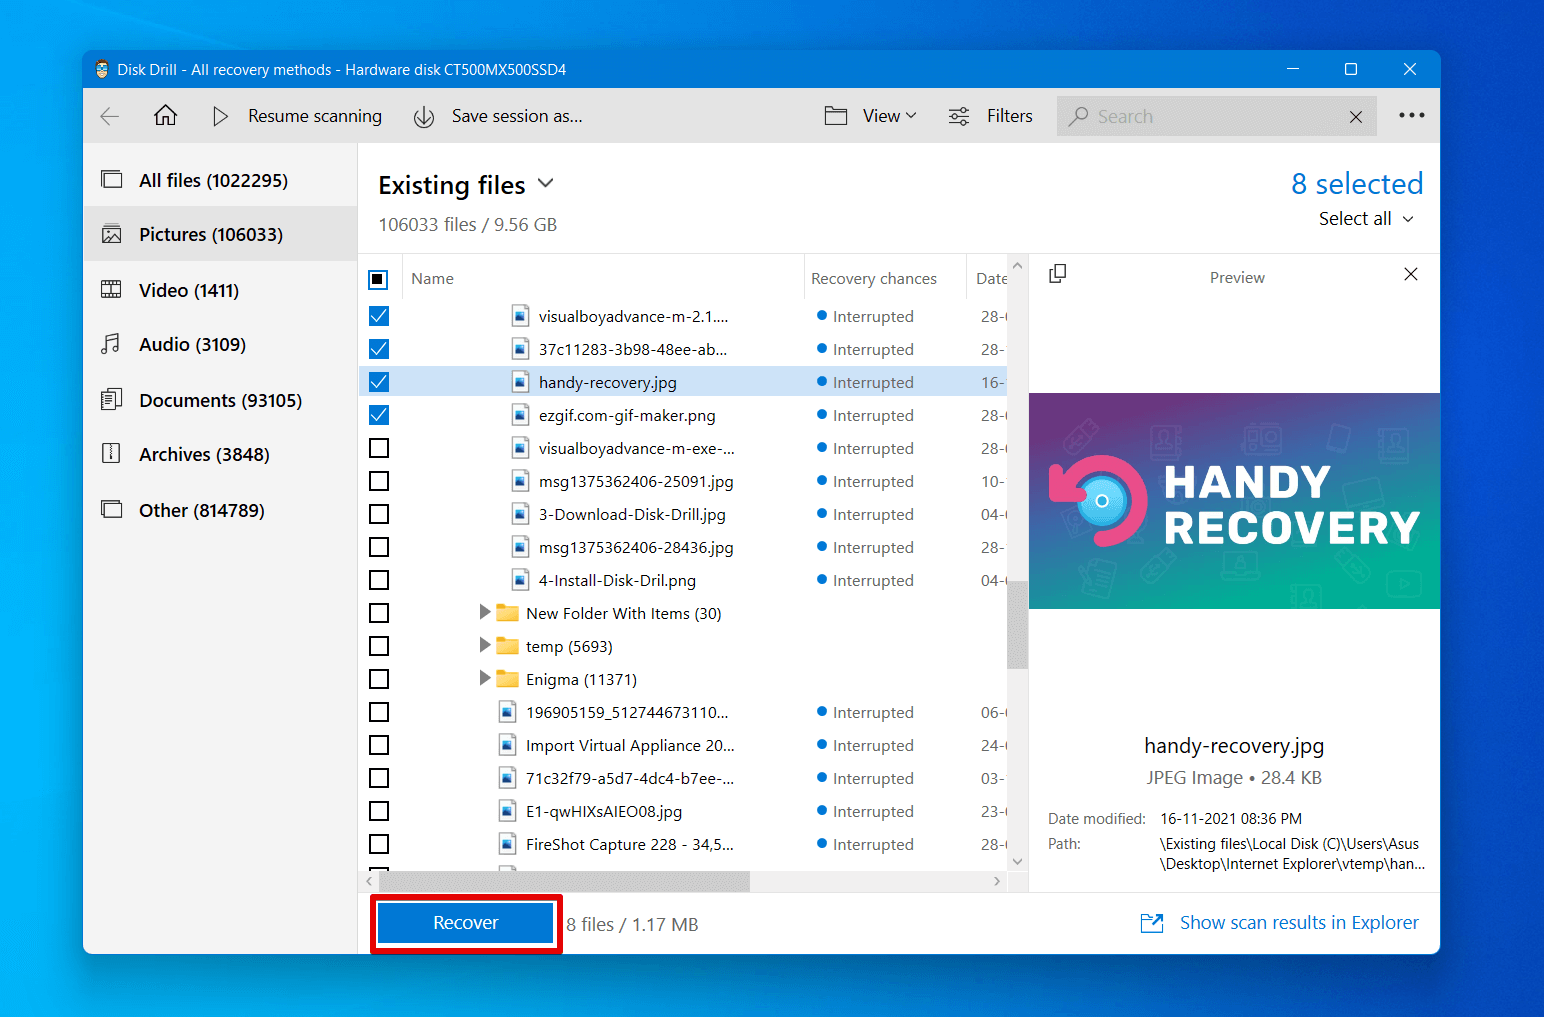
Task: Click the Disk Drill app icon in title bar
Action: (x=102, y=69)
